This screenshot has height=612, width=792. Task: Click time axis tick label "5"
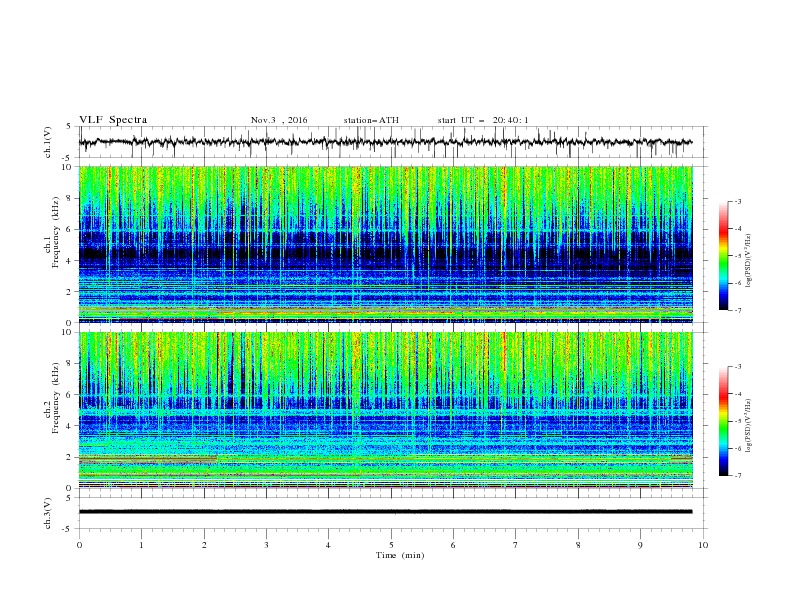tap(391, 545)
